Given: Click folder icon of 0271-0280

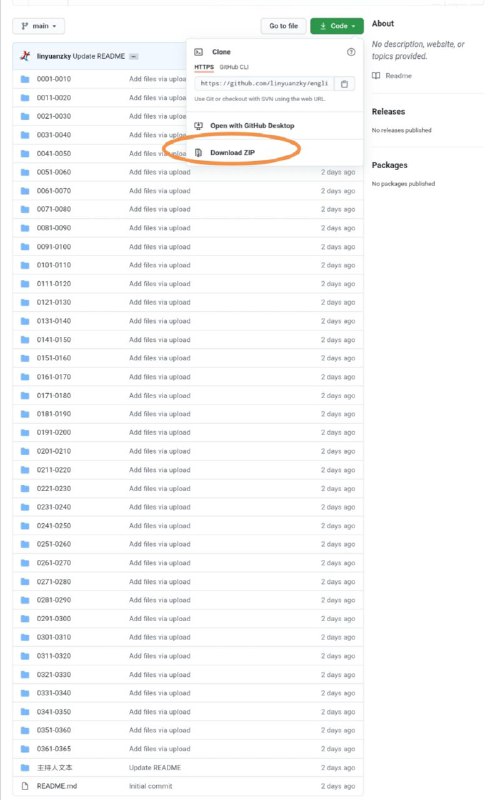Looking at the screenshot, I should click(24, 582).
